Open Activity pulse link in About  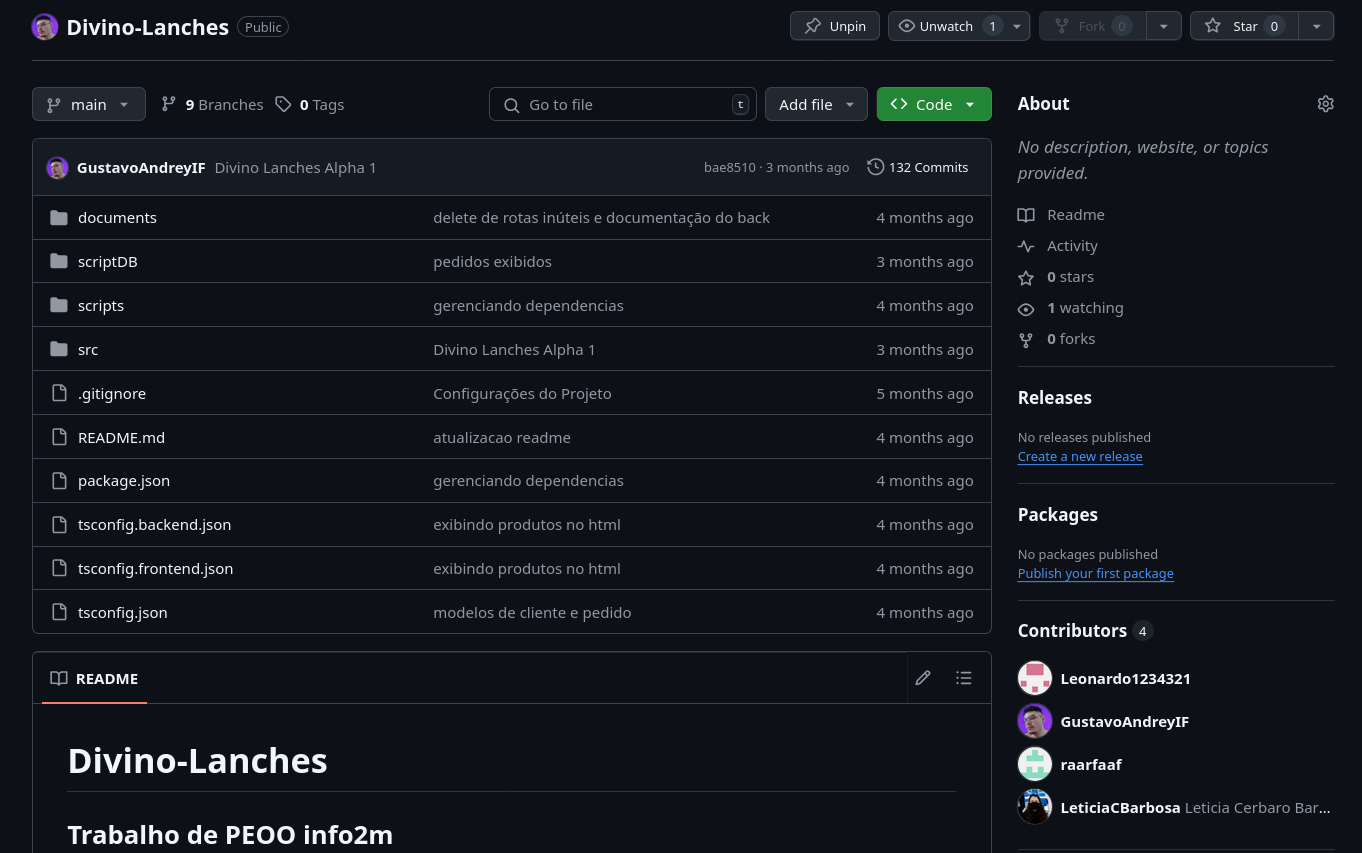(1071, 246)
